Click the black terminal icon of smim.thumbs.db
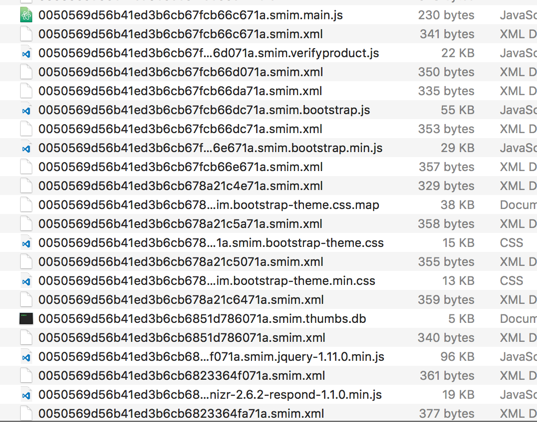Image resolution: width=537 pixels, height=422 pixels. click(26, 319)
